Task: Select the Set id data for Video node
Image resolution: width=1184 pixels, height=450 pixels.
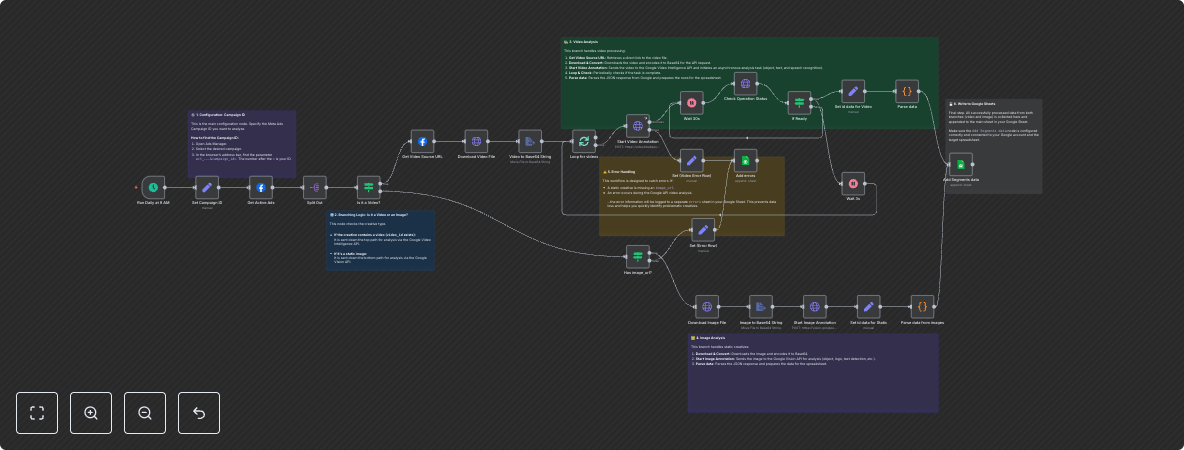Action: [x=853, y=91]
